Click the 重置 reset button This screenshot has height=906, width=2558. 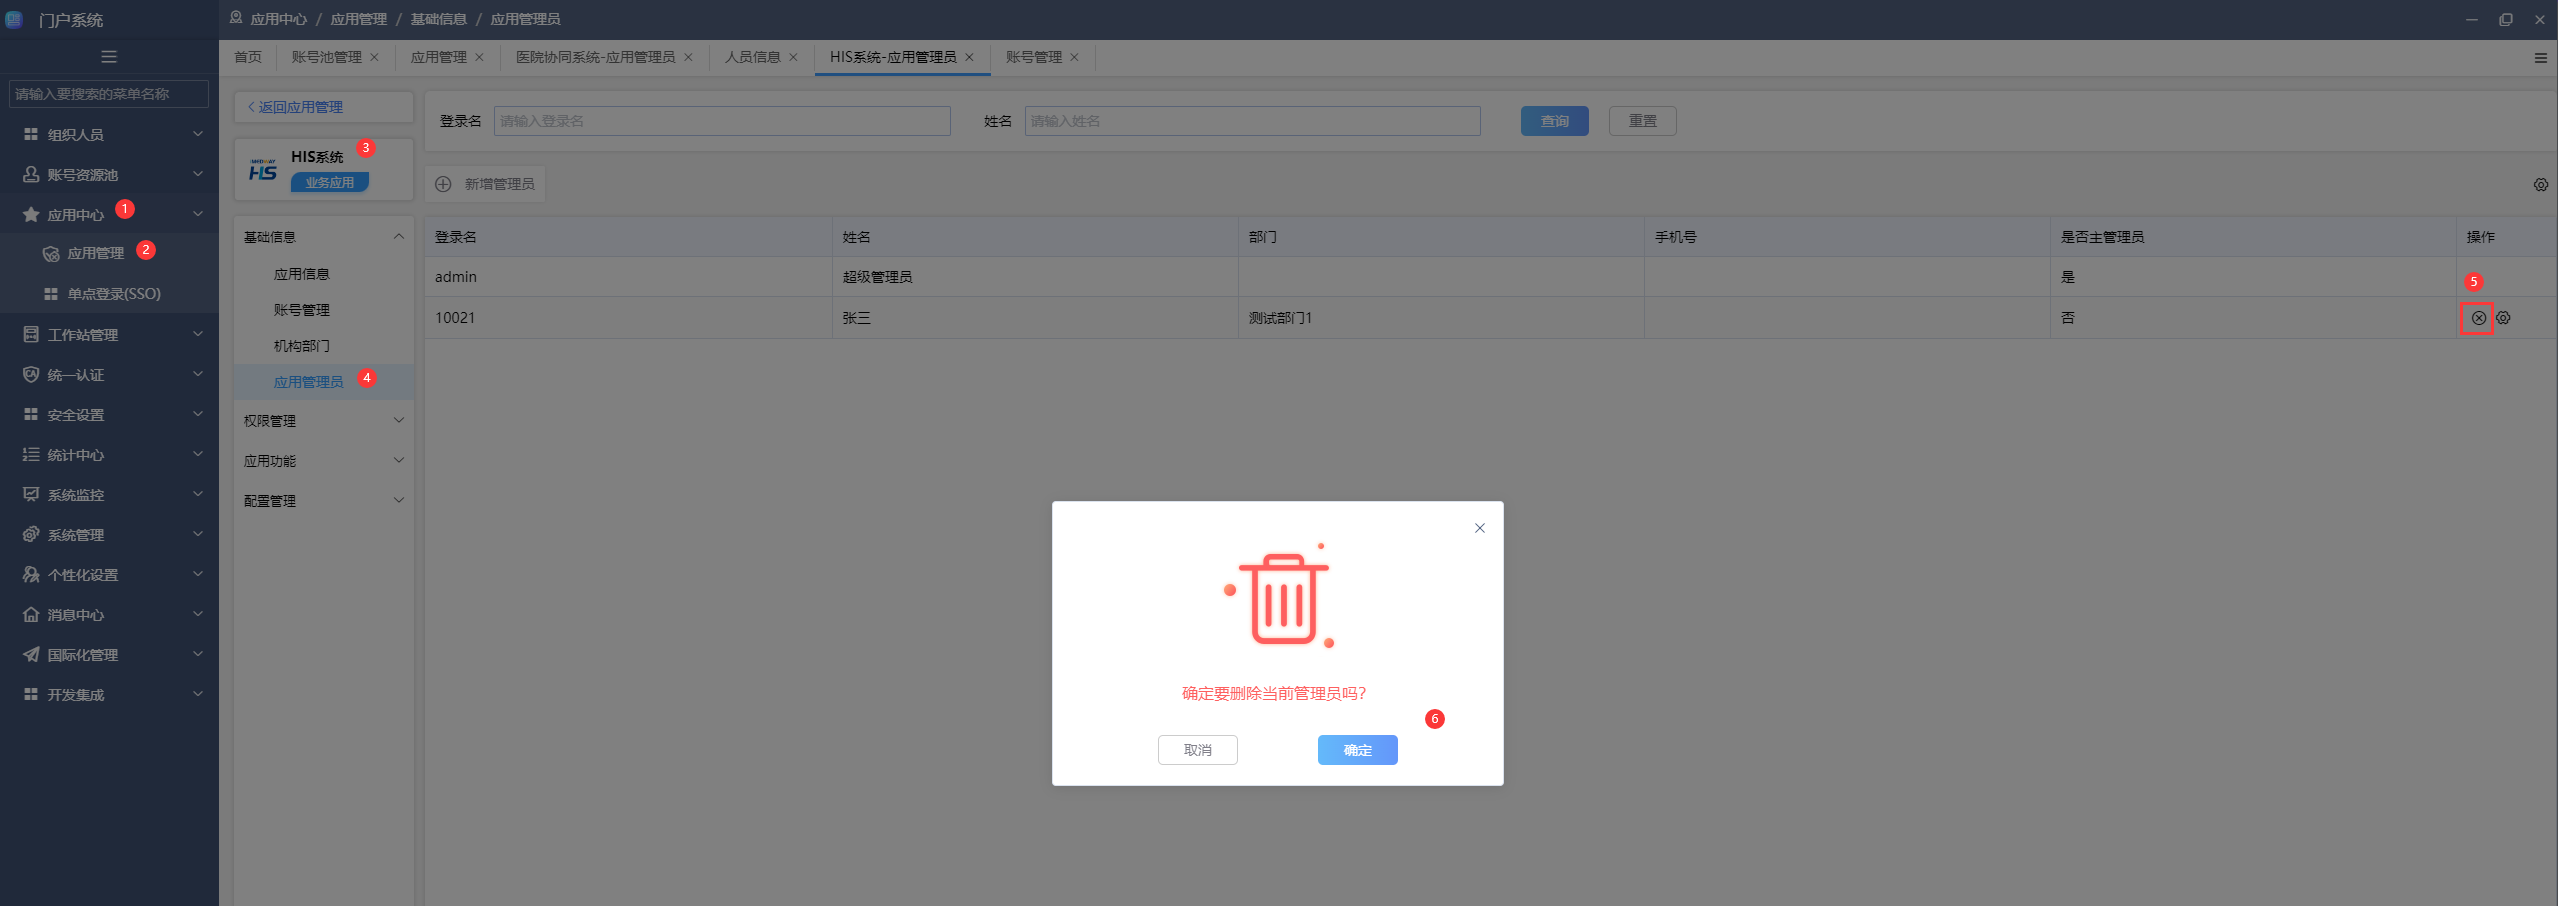(1643, 121)
